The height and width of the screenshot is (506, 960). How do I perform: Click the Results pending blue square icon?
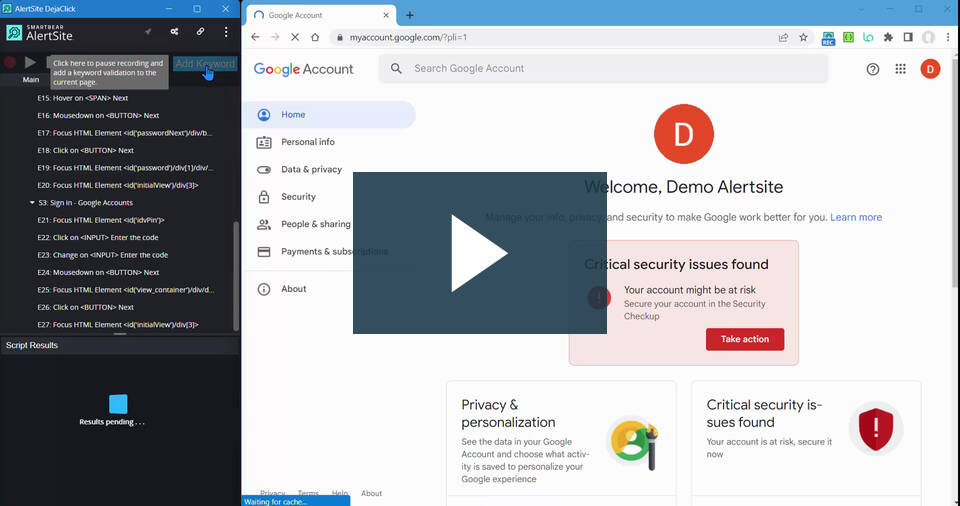[x=118, y=404]
